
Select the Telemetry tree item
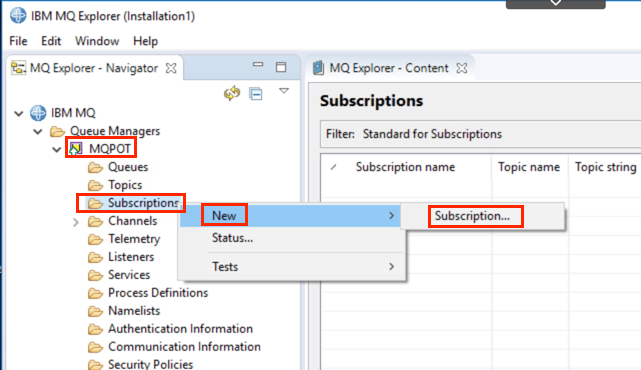(x=134, y=239)
